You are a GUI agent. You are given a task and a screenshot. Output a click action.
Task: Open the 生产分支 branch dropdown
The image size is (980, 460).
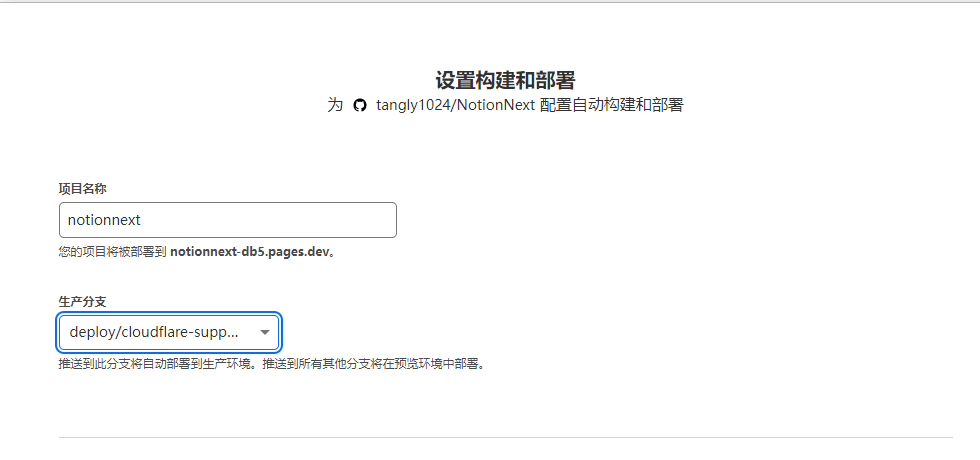[x=169, y=332]
